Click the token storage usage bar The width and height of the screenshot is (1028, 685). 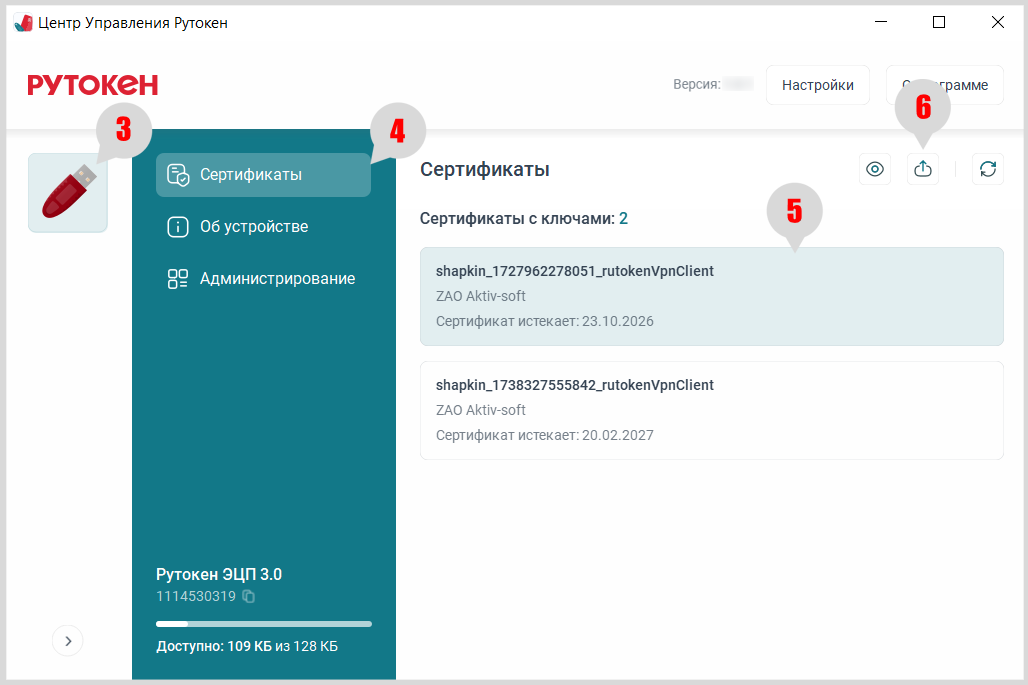(x=264, y=624)
